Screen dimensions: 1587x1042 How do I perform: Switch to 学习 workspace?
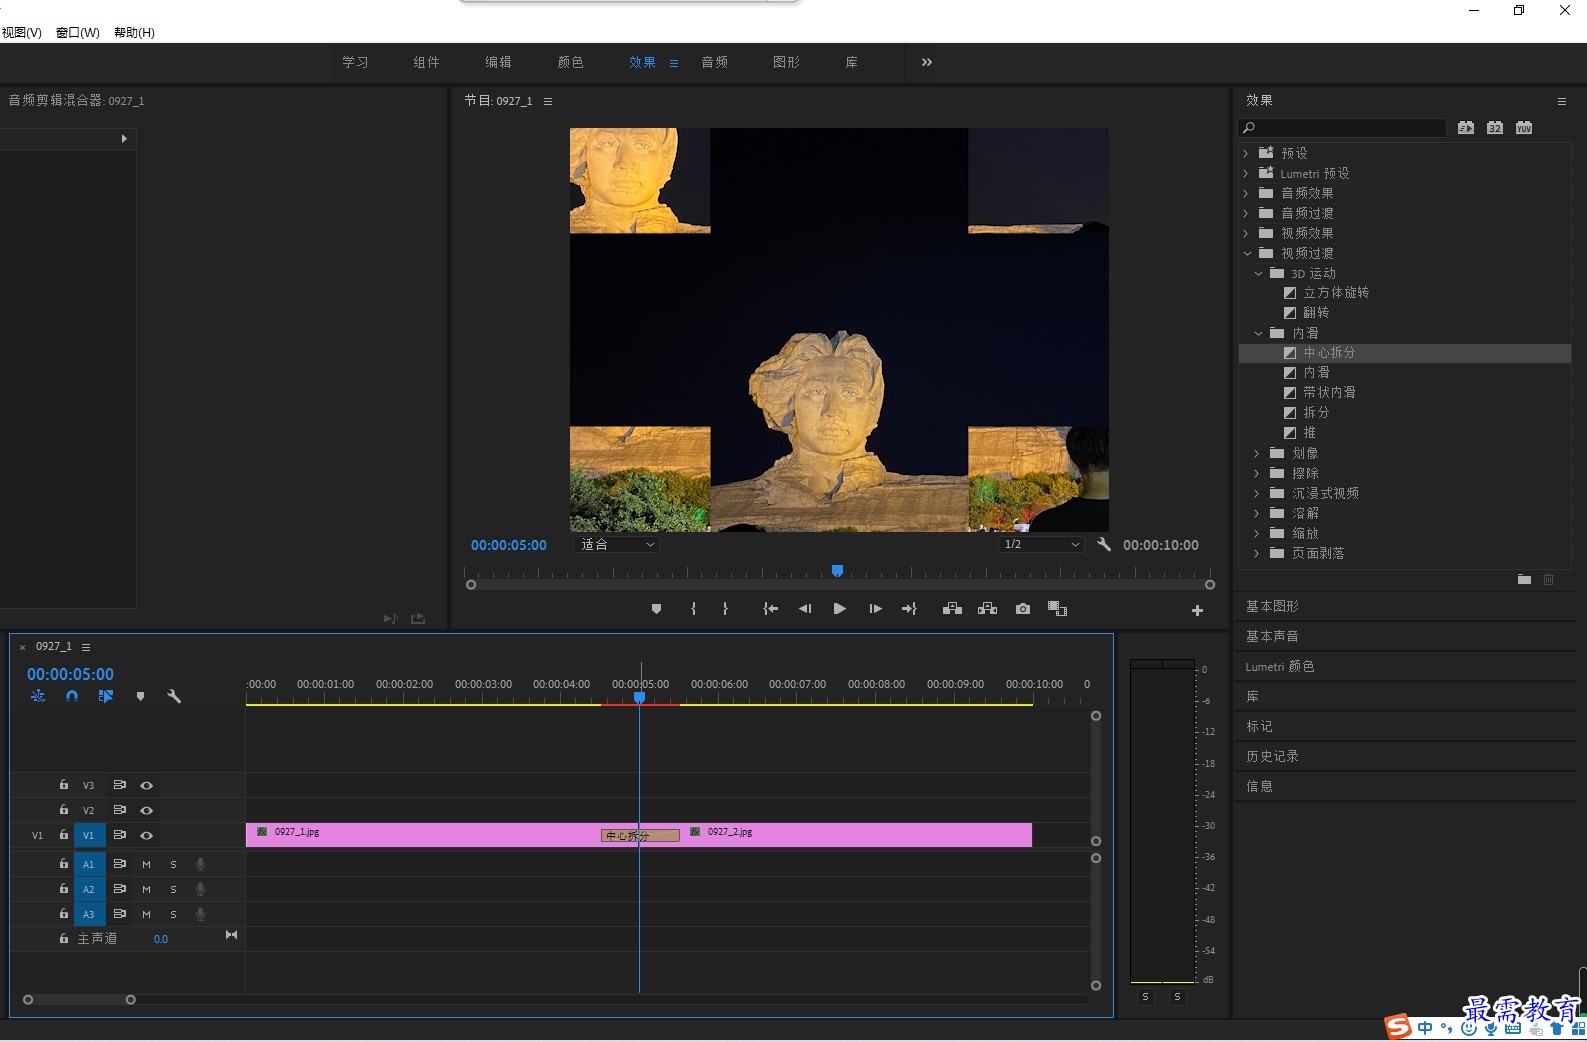coord(355,62)
